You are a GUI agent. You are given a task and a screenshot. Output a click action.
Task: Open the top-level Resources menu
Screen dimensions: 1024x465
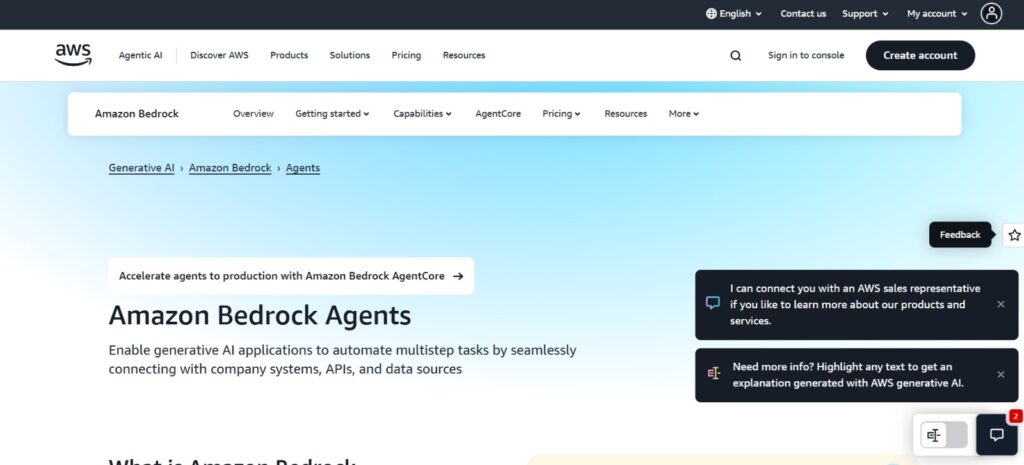(464, 56)
